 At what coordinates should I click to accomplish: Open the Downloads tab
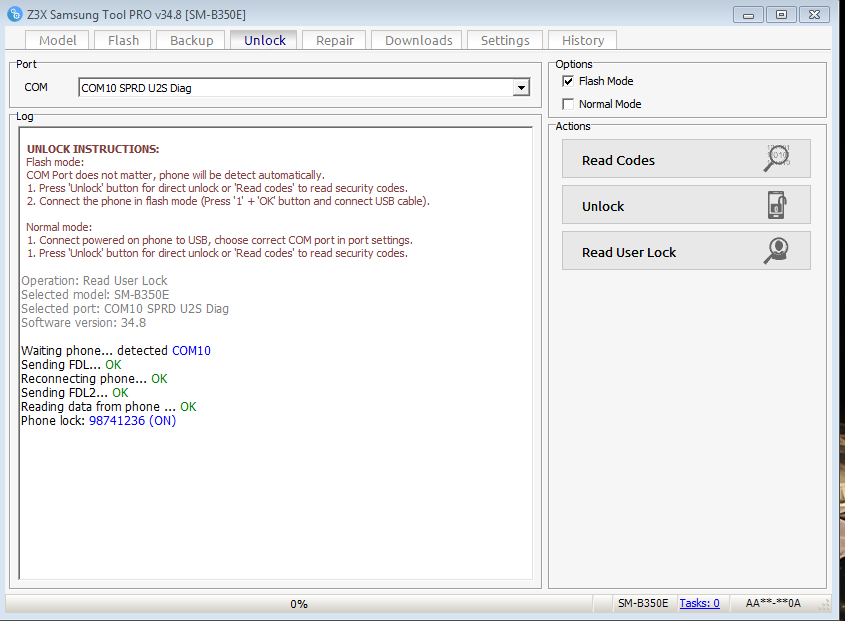pyautogui.click(x=419, y=40)
